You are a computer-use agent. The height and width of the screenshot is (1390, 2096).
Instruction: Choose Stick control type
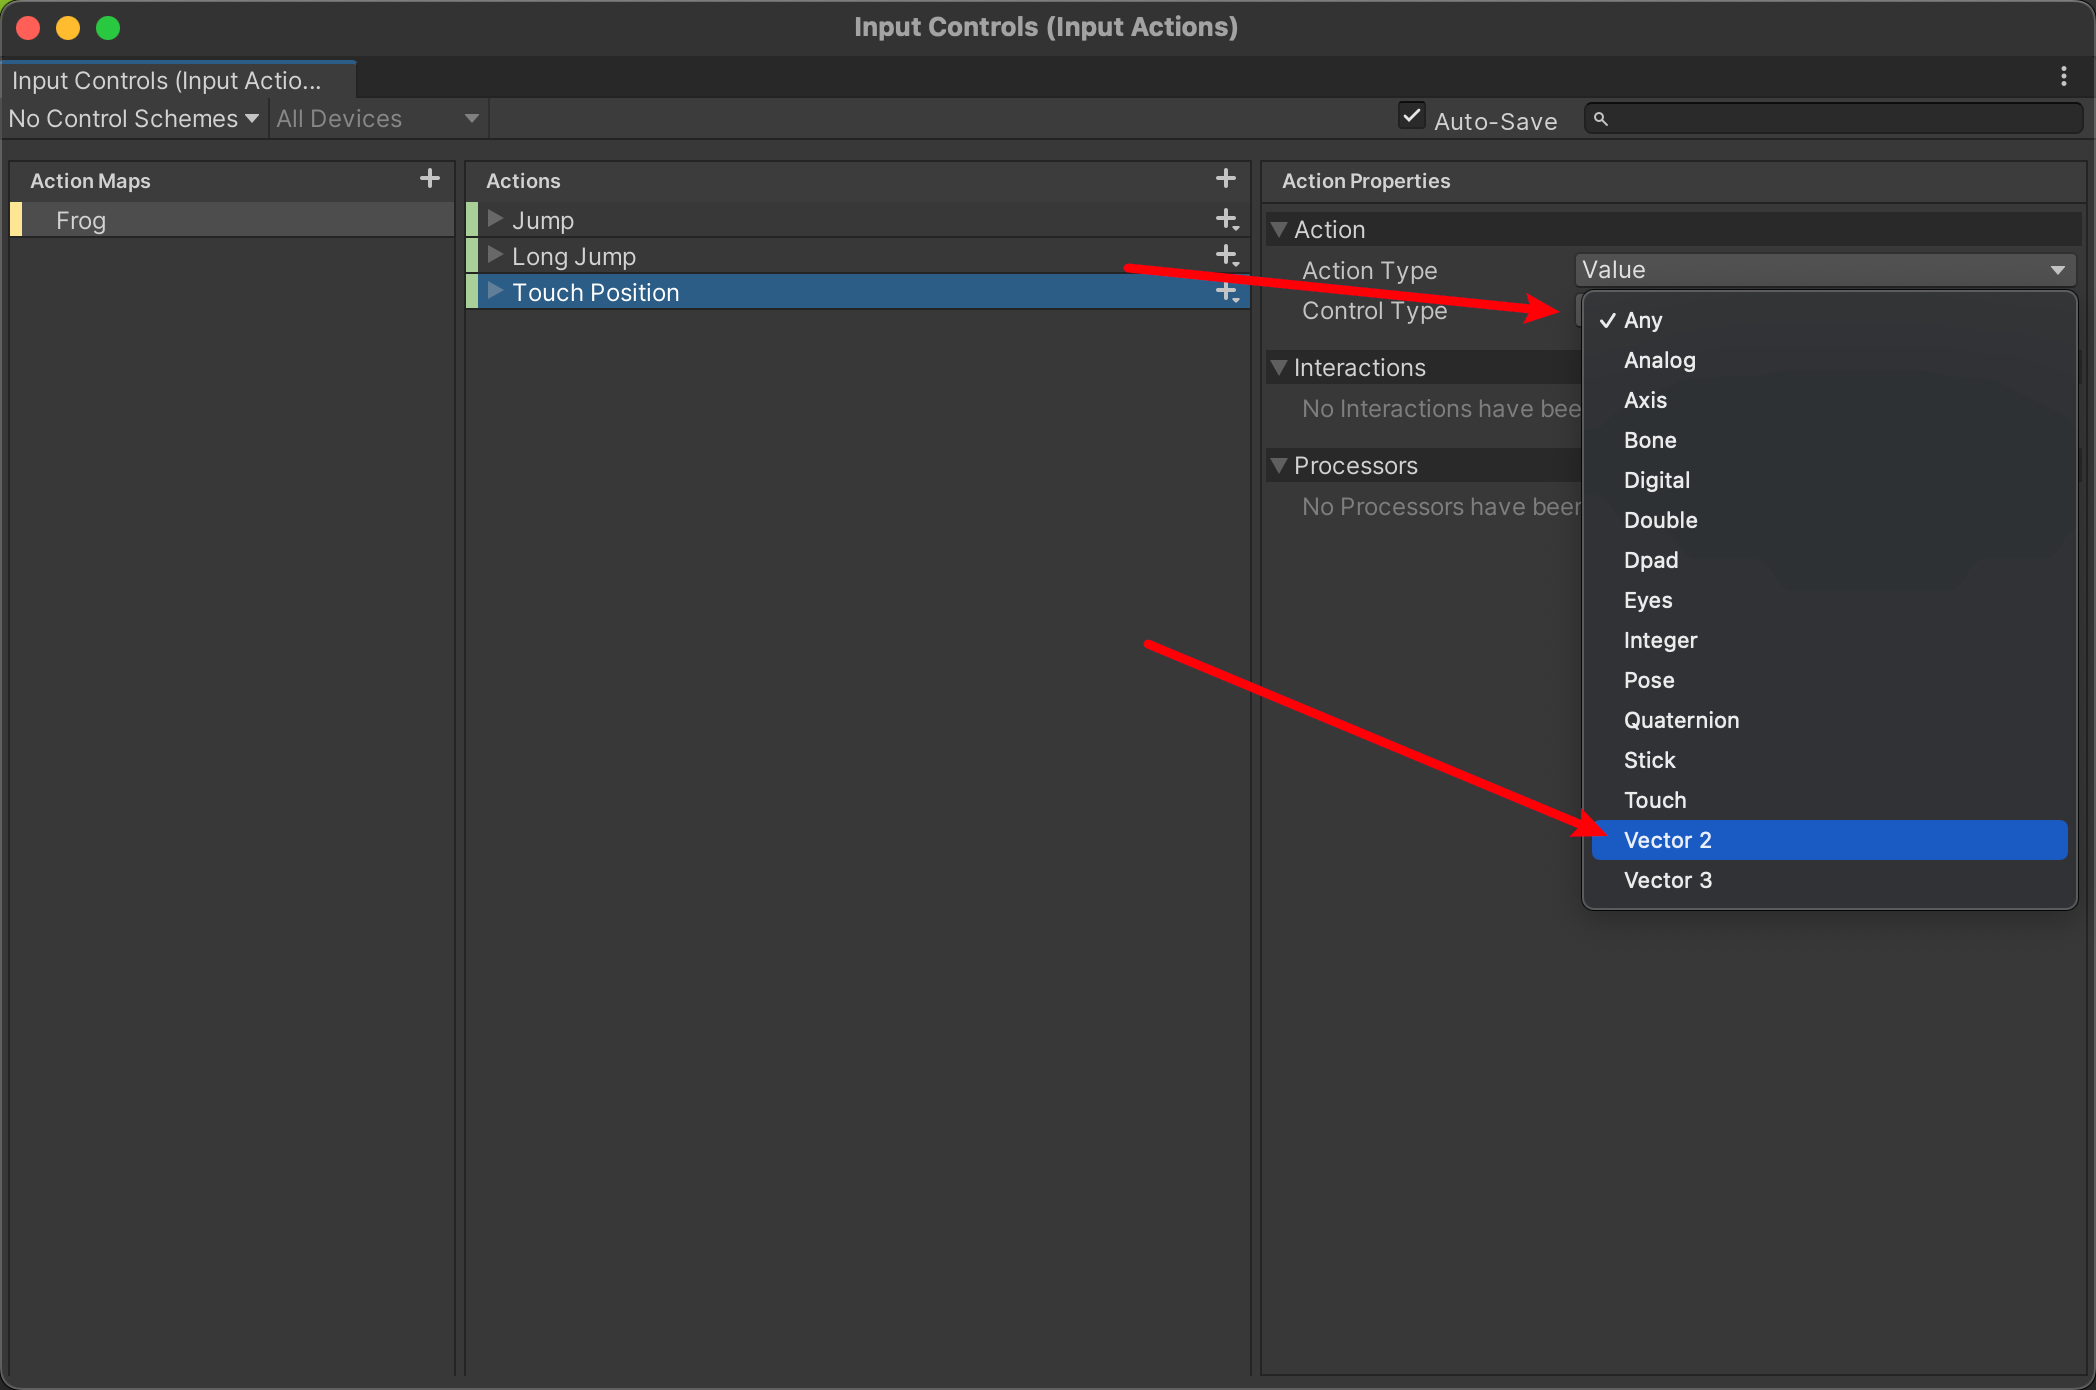[x=1829, y=760]
